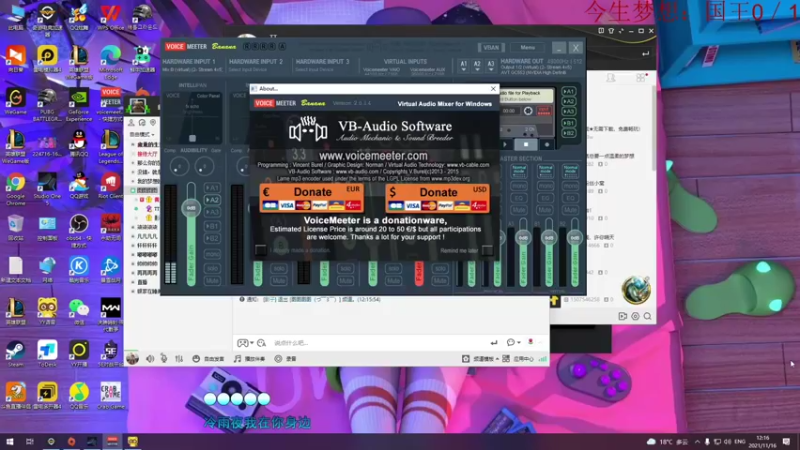Viewport: 800px width, 450px height.
Task: Open A1 hardware output device dropdown
Action: click(x=463, y=65)
